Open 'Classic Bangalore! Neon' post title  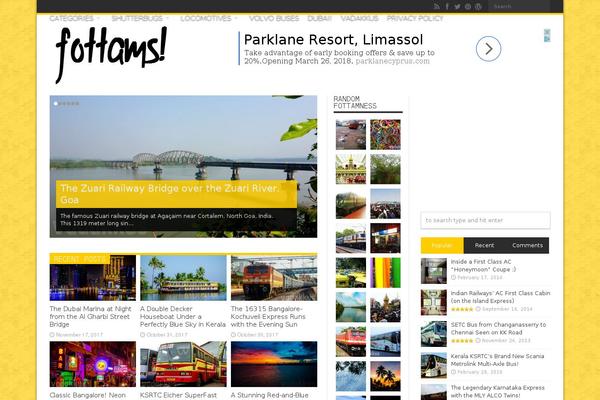pyautogui.click(x=87, y=395)
